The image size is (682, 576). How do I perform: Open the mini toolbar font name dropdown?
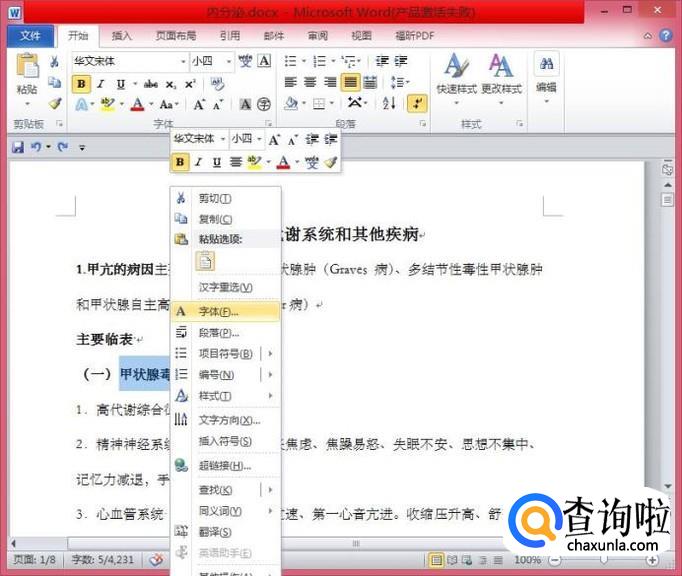click(x=223, y=139)
